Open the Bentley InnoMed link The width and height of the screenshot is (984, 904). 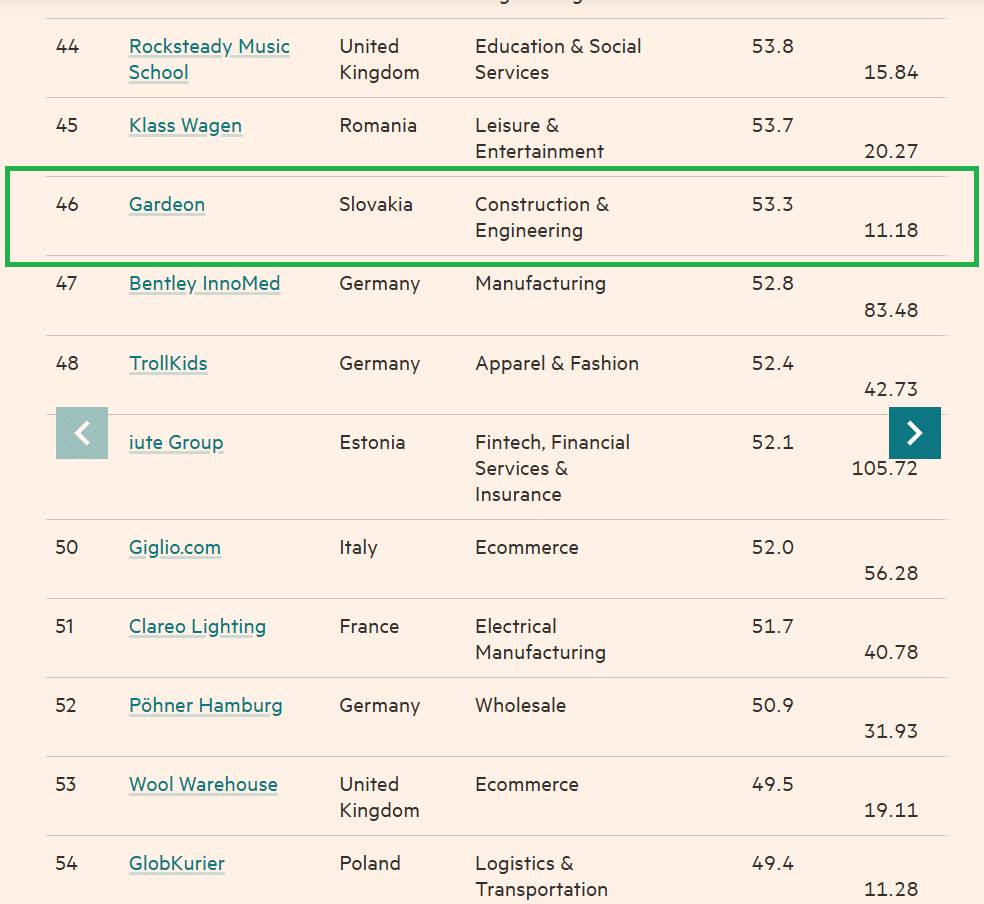[204, 283]
